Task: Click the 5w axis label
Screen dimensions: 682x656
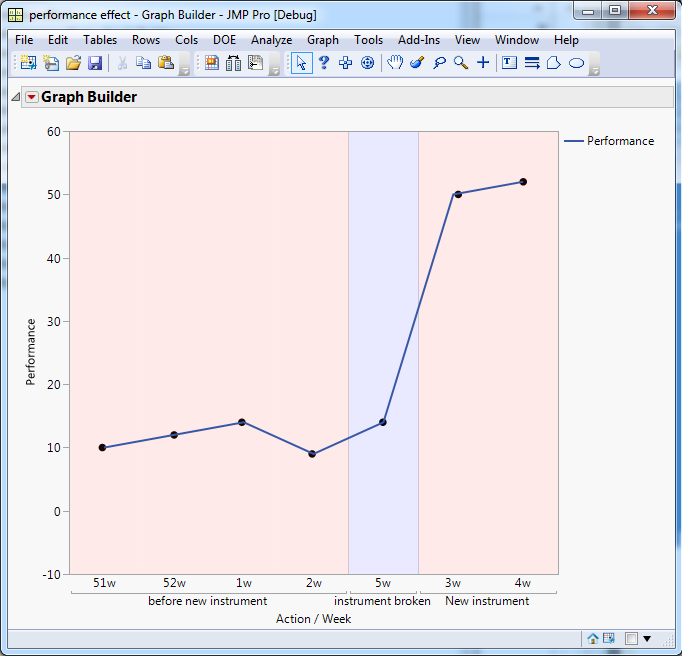Action: pos(383,583)
